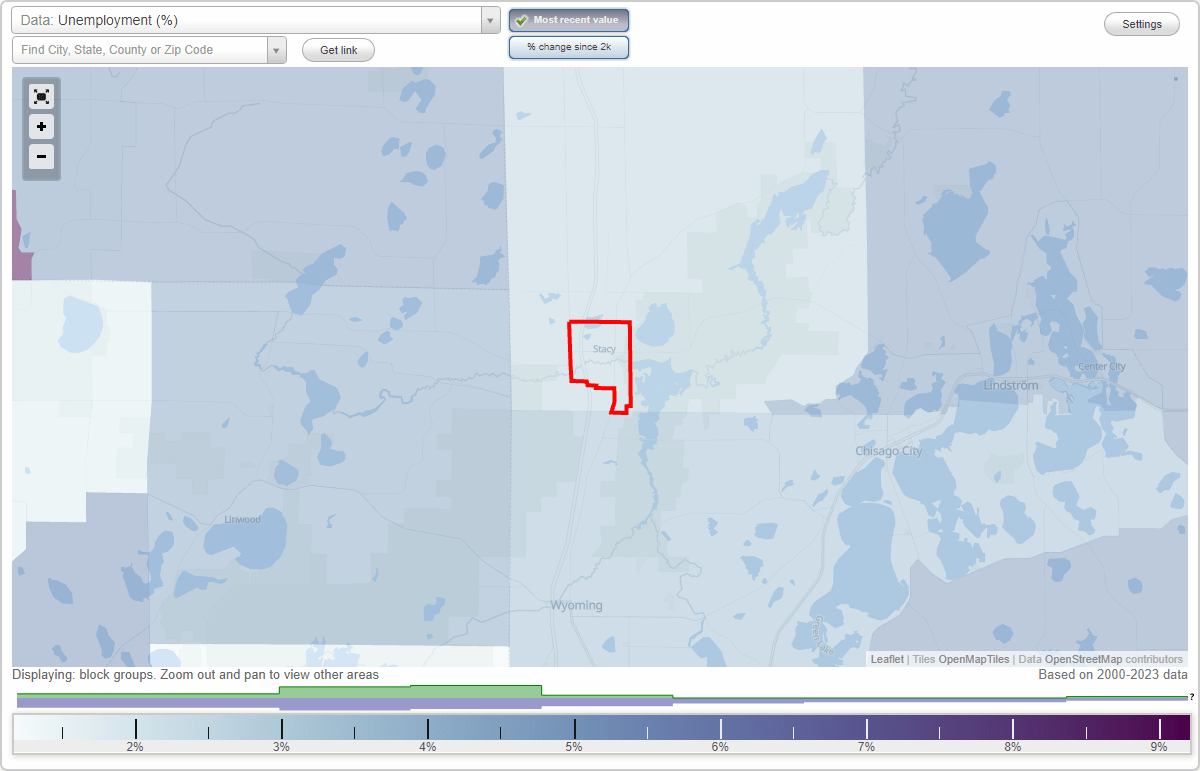Click the 3% mark on color legend

coord(281,746)
